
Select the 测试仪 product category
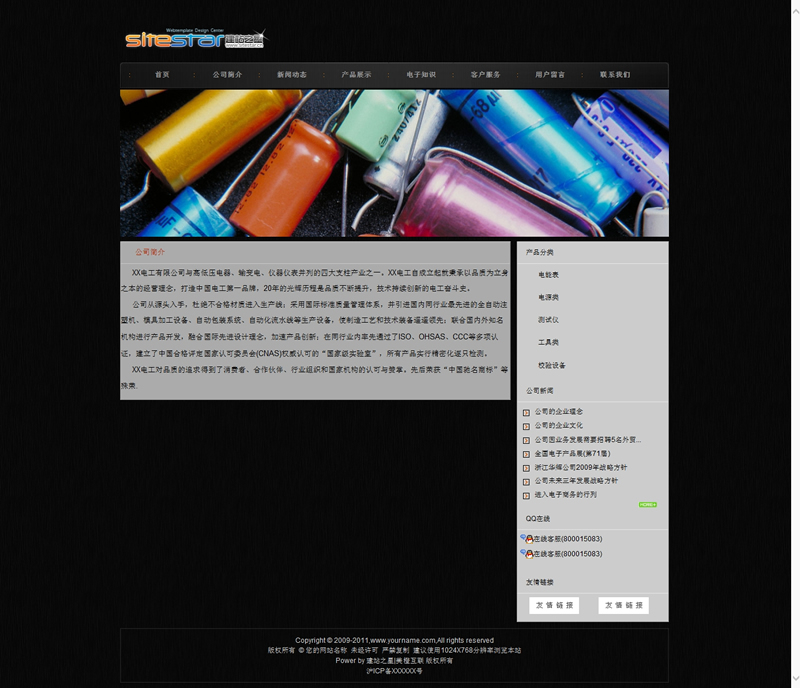548,320
